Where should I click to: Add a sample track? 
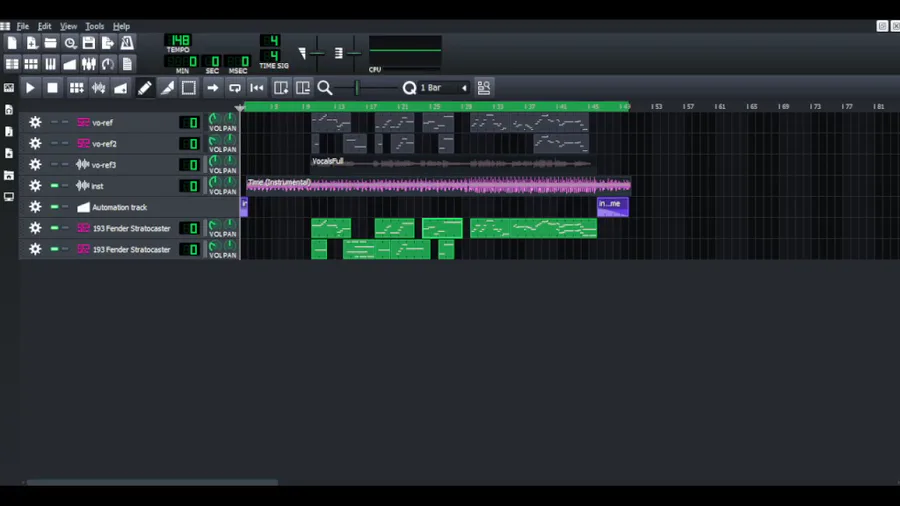99,88
